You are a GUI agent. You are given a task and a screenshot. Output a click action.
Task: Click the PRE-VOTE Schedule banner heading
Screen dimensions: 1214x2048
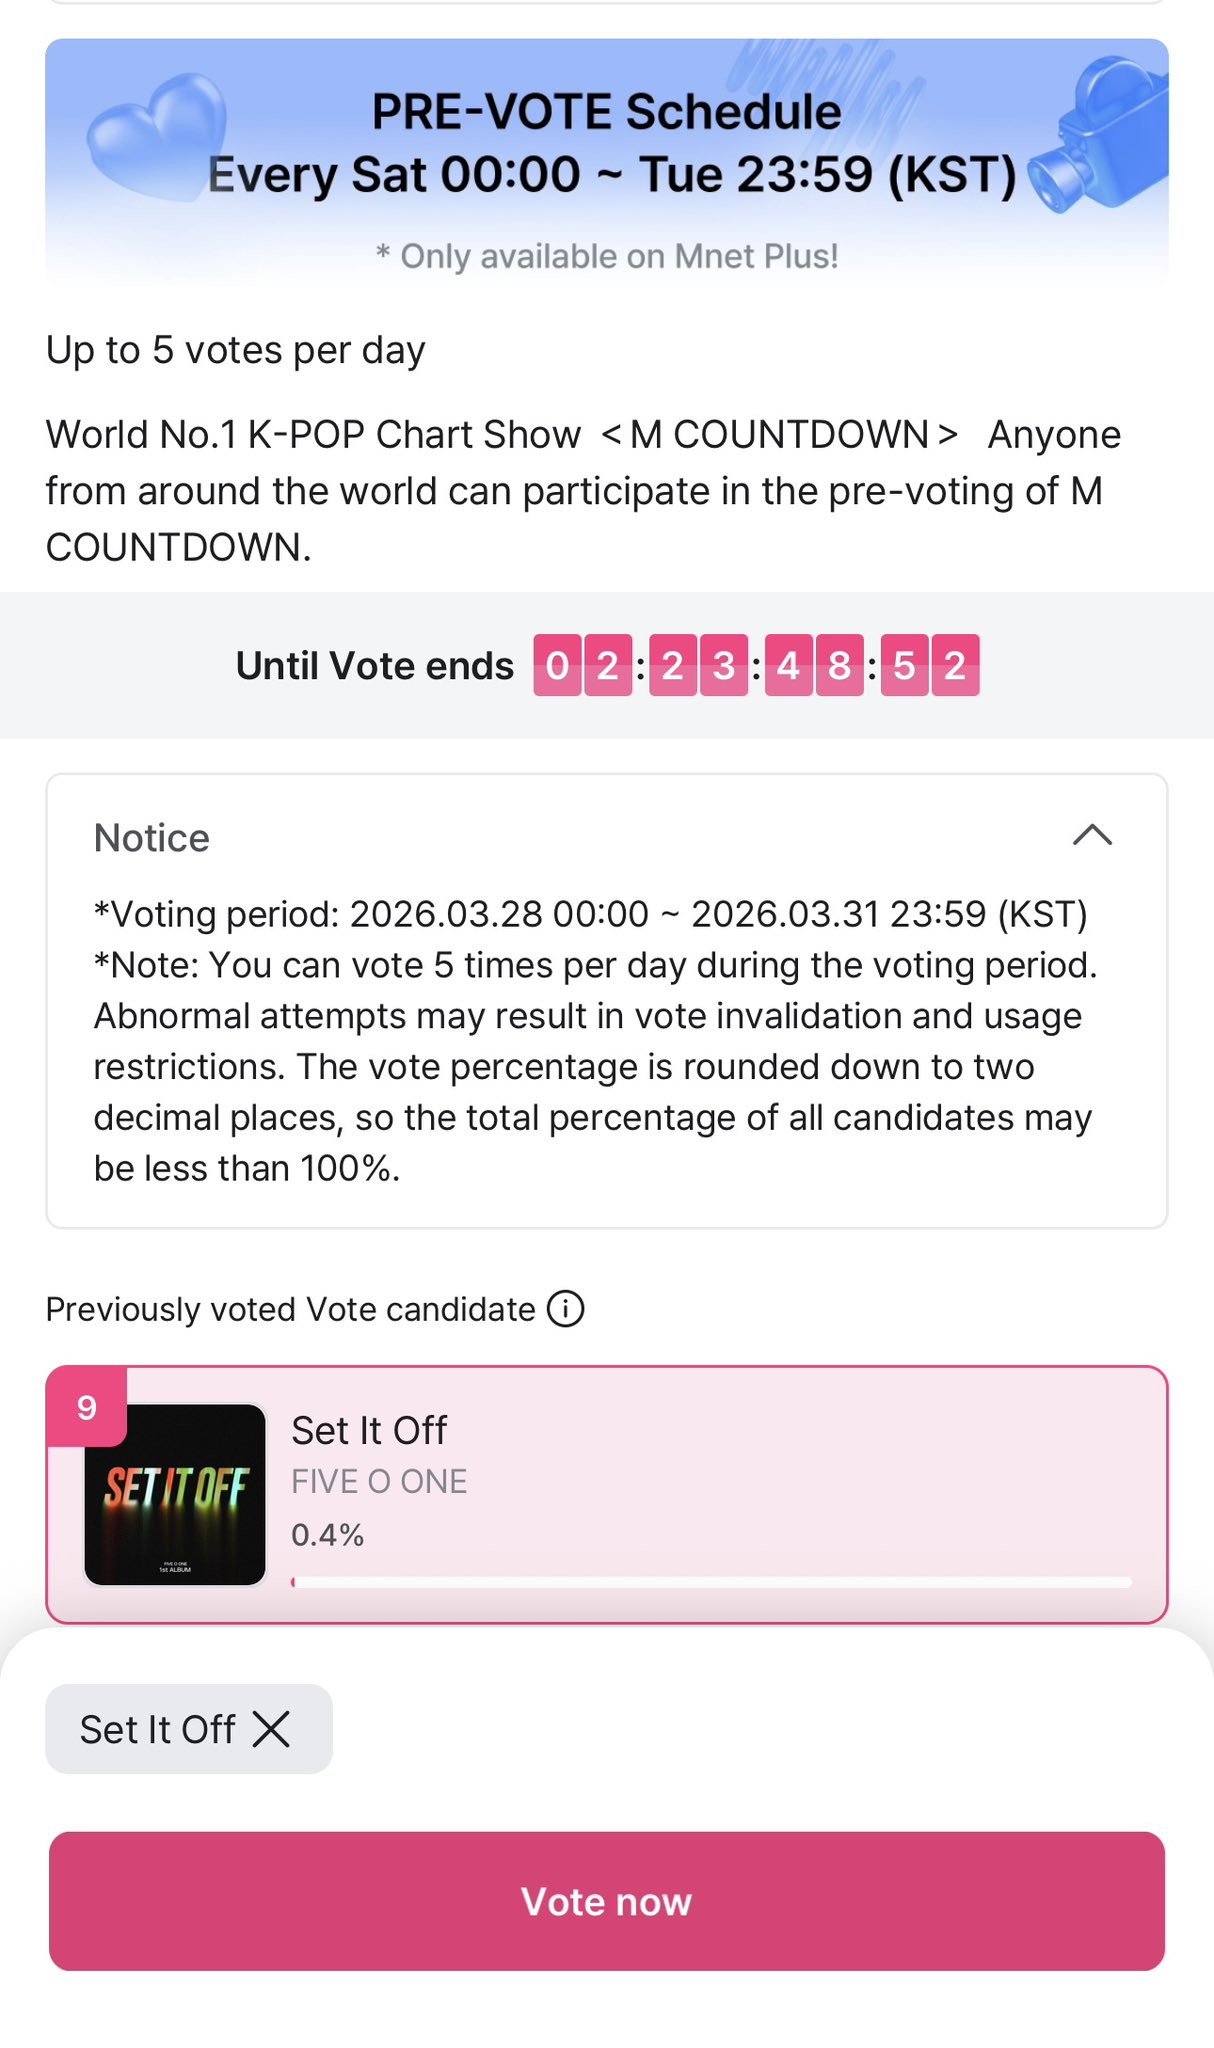tap(606, 111)
